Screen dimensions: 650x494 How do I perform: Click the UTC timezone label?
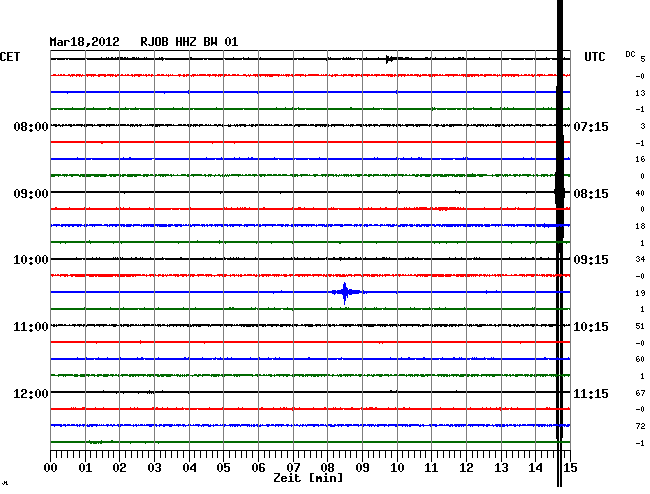click(x=594, y=57)
